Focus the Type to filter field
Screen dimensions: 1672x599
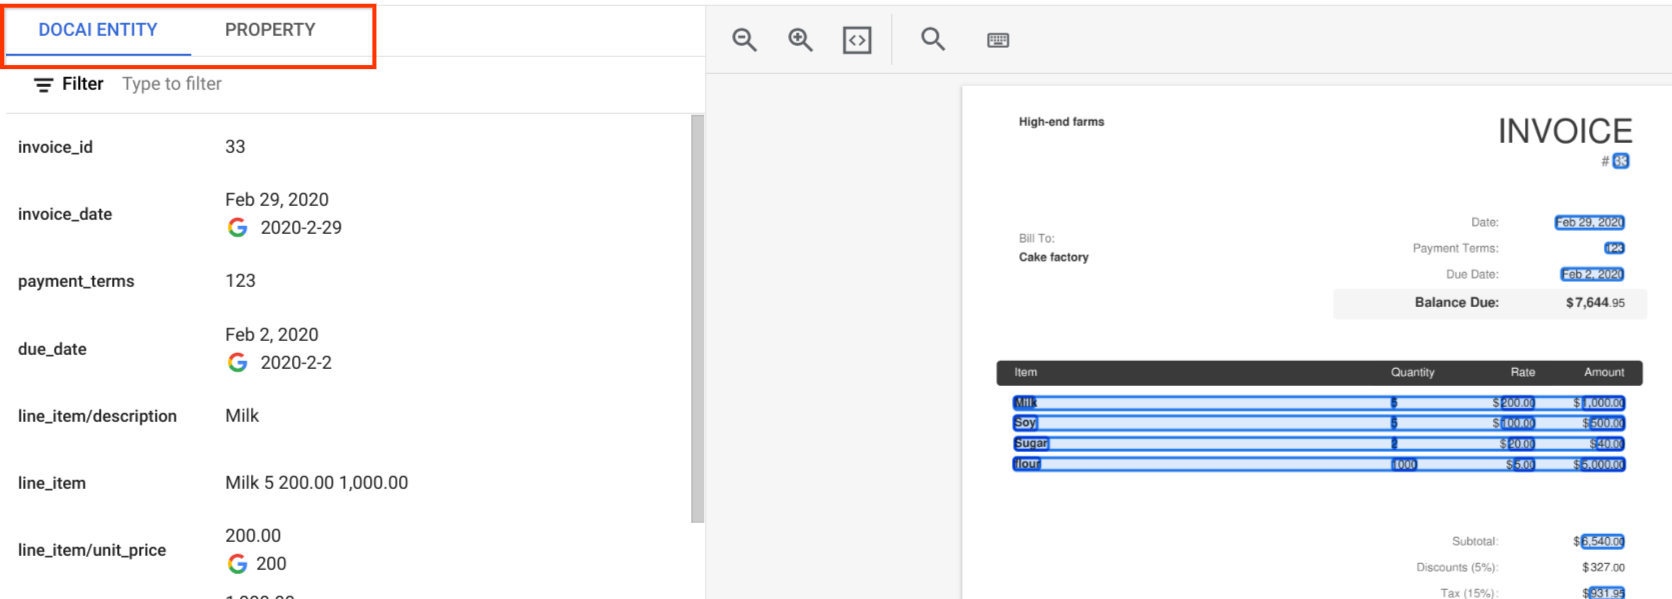tap(300, 84)
